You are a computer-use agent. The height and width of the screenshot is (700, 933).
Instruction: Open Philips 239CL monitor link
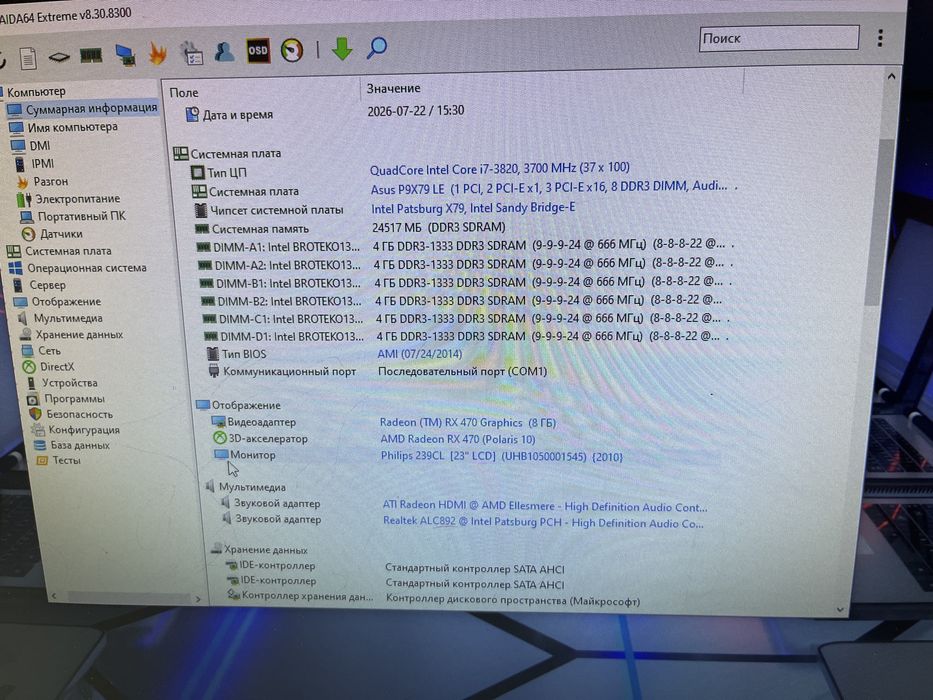pos(502,457)
